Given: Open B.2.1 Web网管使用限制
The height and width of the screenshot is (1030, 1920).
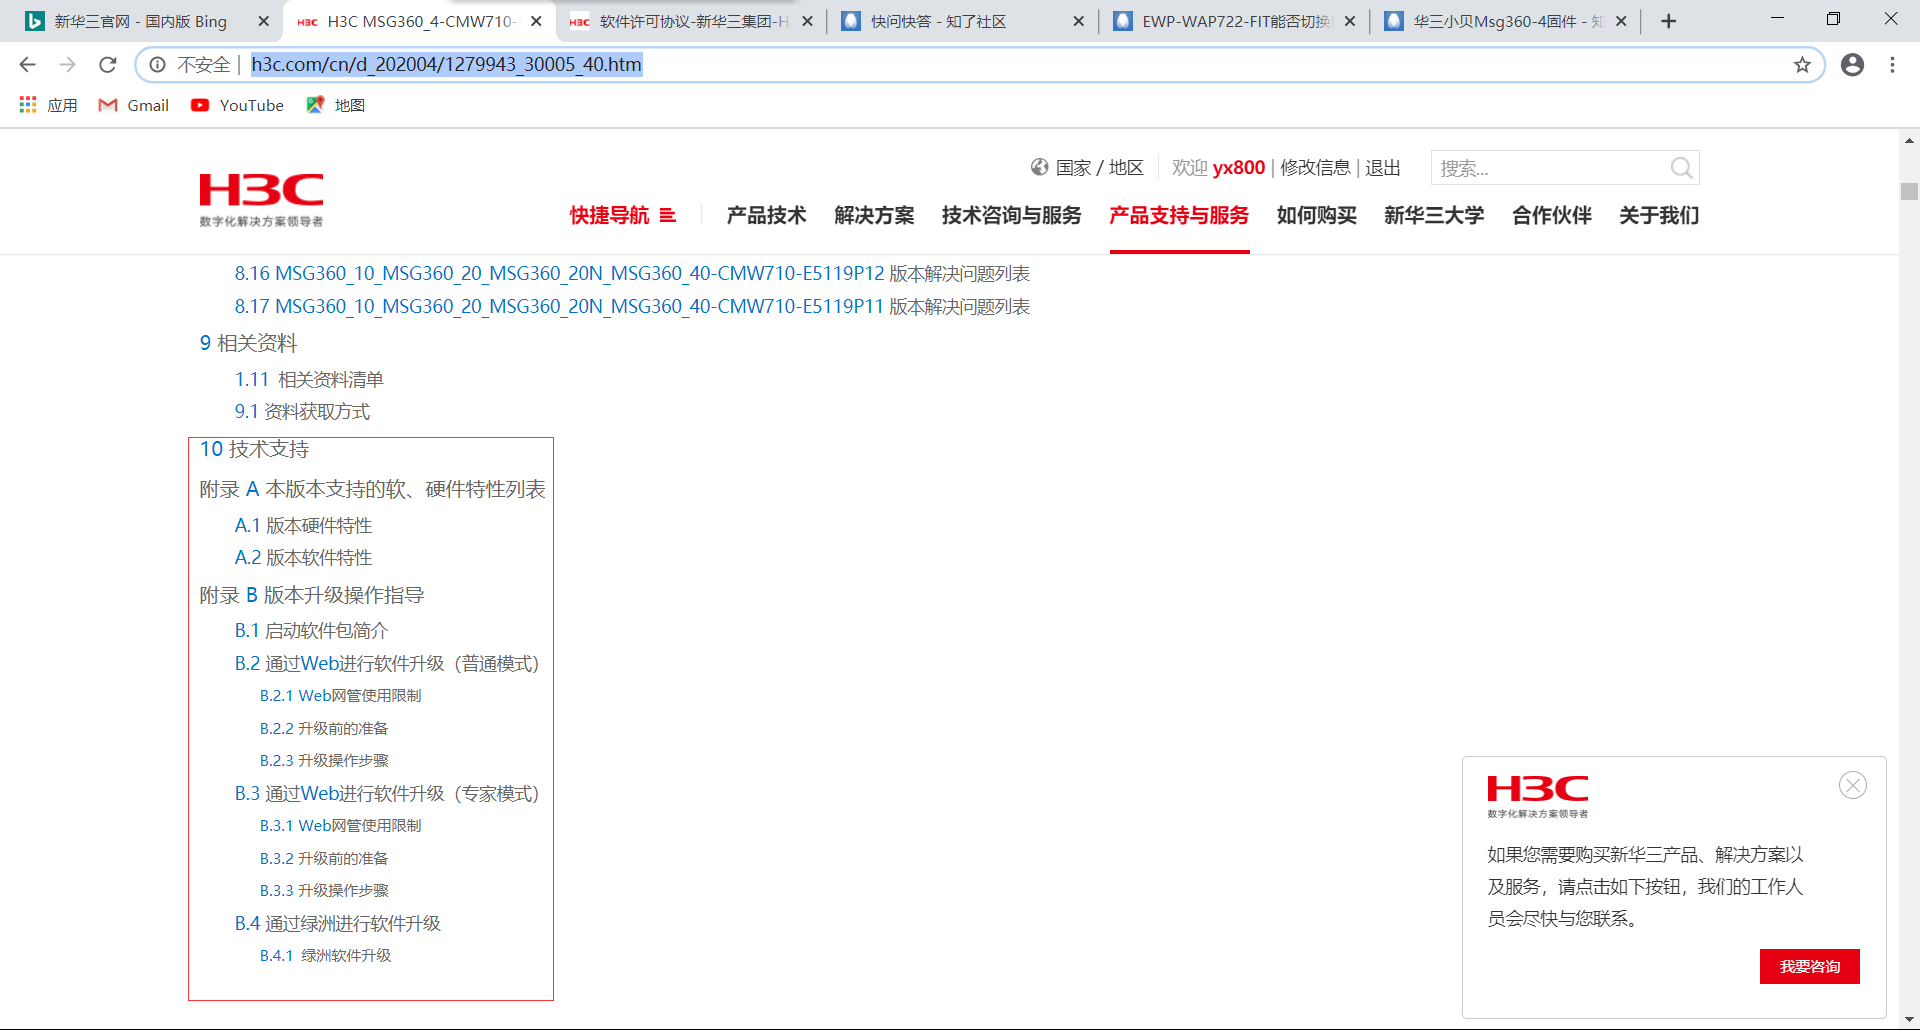Looking at the screenshot, I should click(x=340, y=696).
